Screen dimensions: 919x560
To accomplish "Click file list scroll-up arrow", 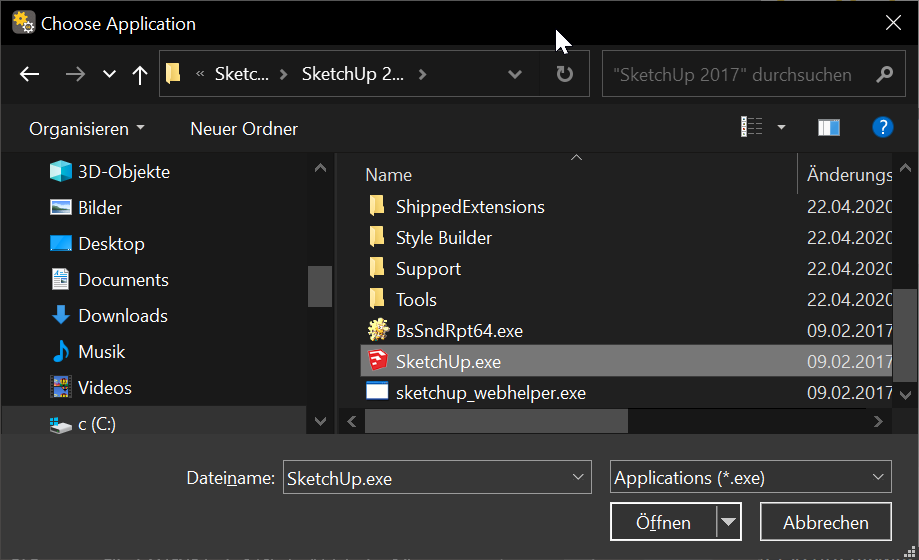I will (x=906, y=168).
